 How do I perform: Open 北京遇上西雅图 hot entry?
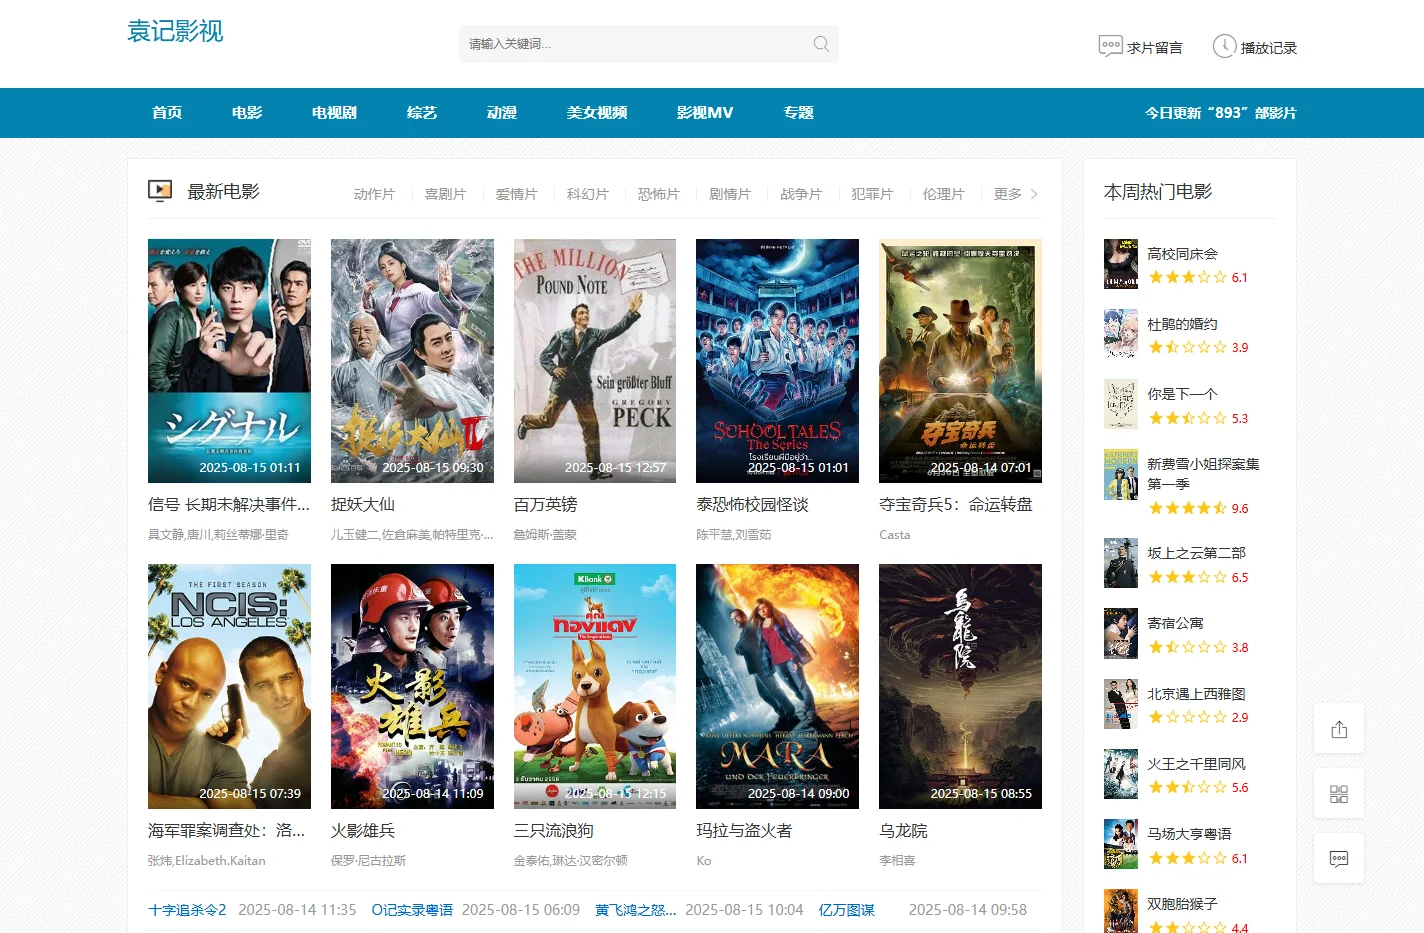point(1196,694)
